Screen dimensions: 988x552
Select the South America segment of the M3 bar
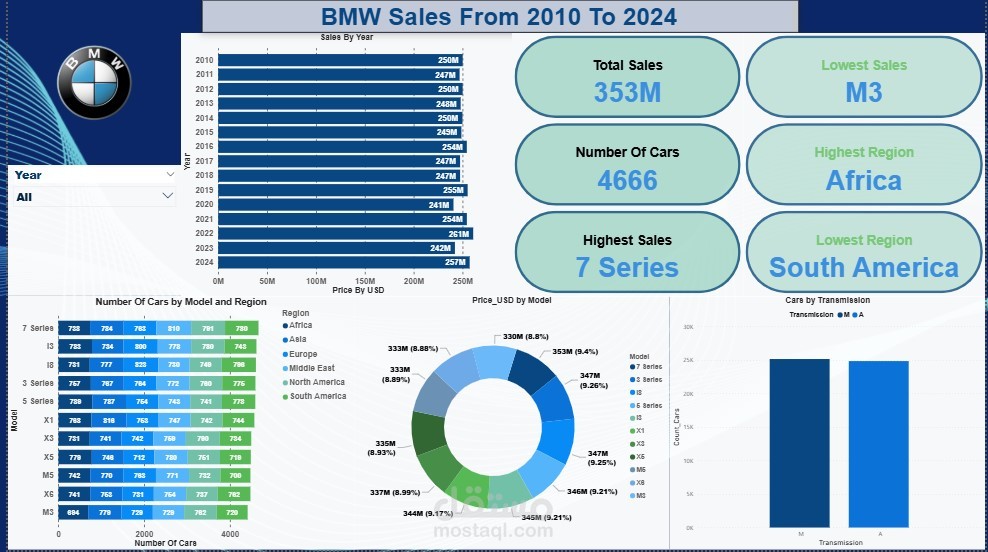click(x=233, y=512)
